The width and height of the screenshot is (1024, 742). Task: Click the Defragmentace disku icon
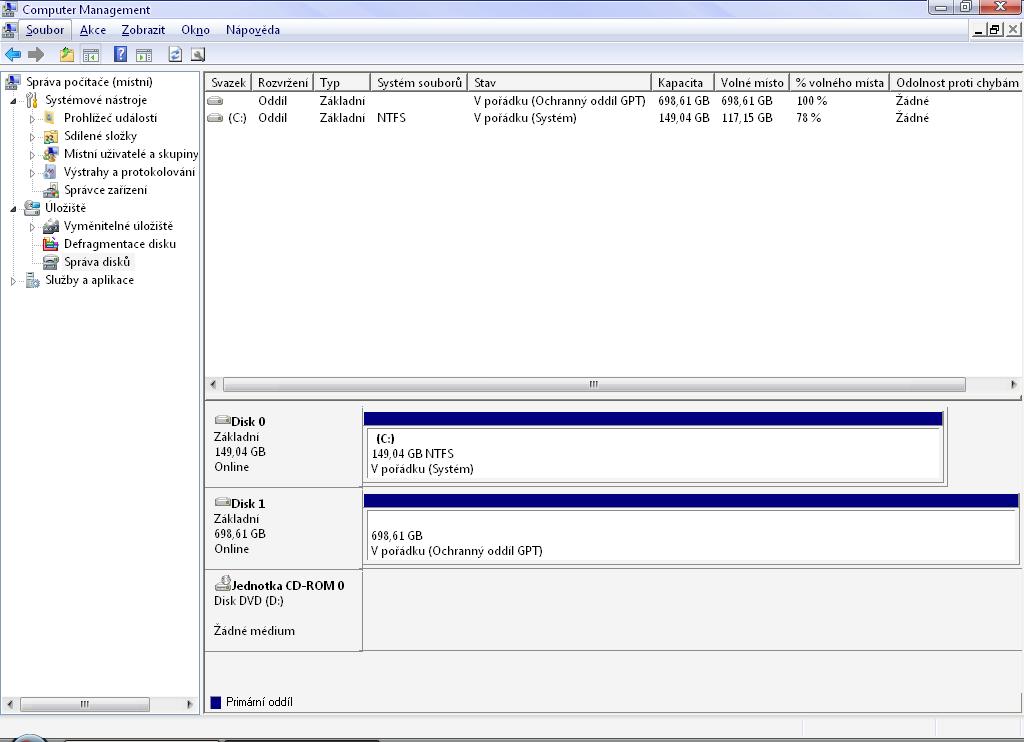tap(50, 244)
